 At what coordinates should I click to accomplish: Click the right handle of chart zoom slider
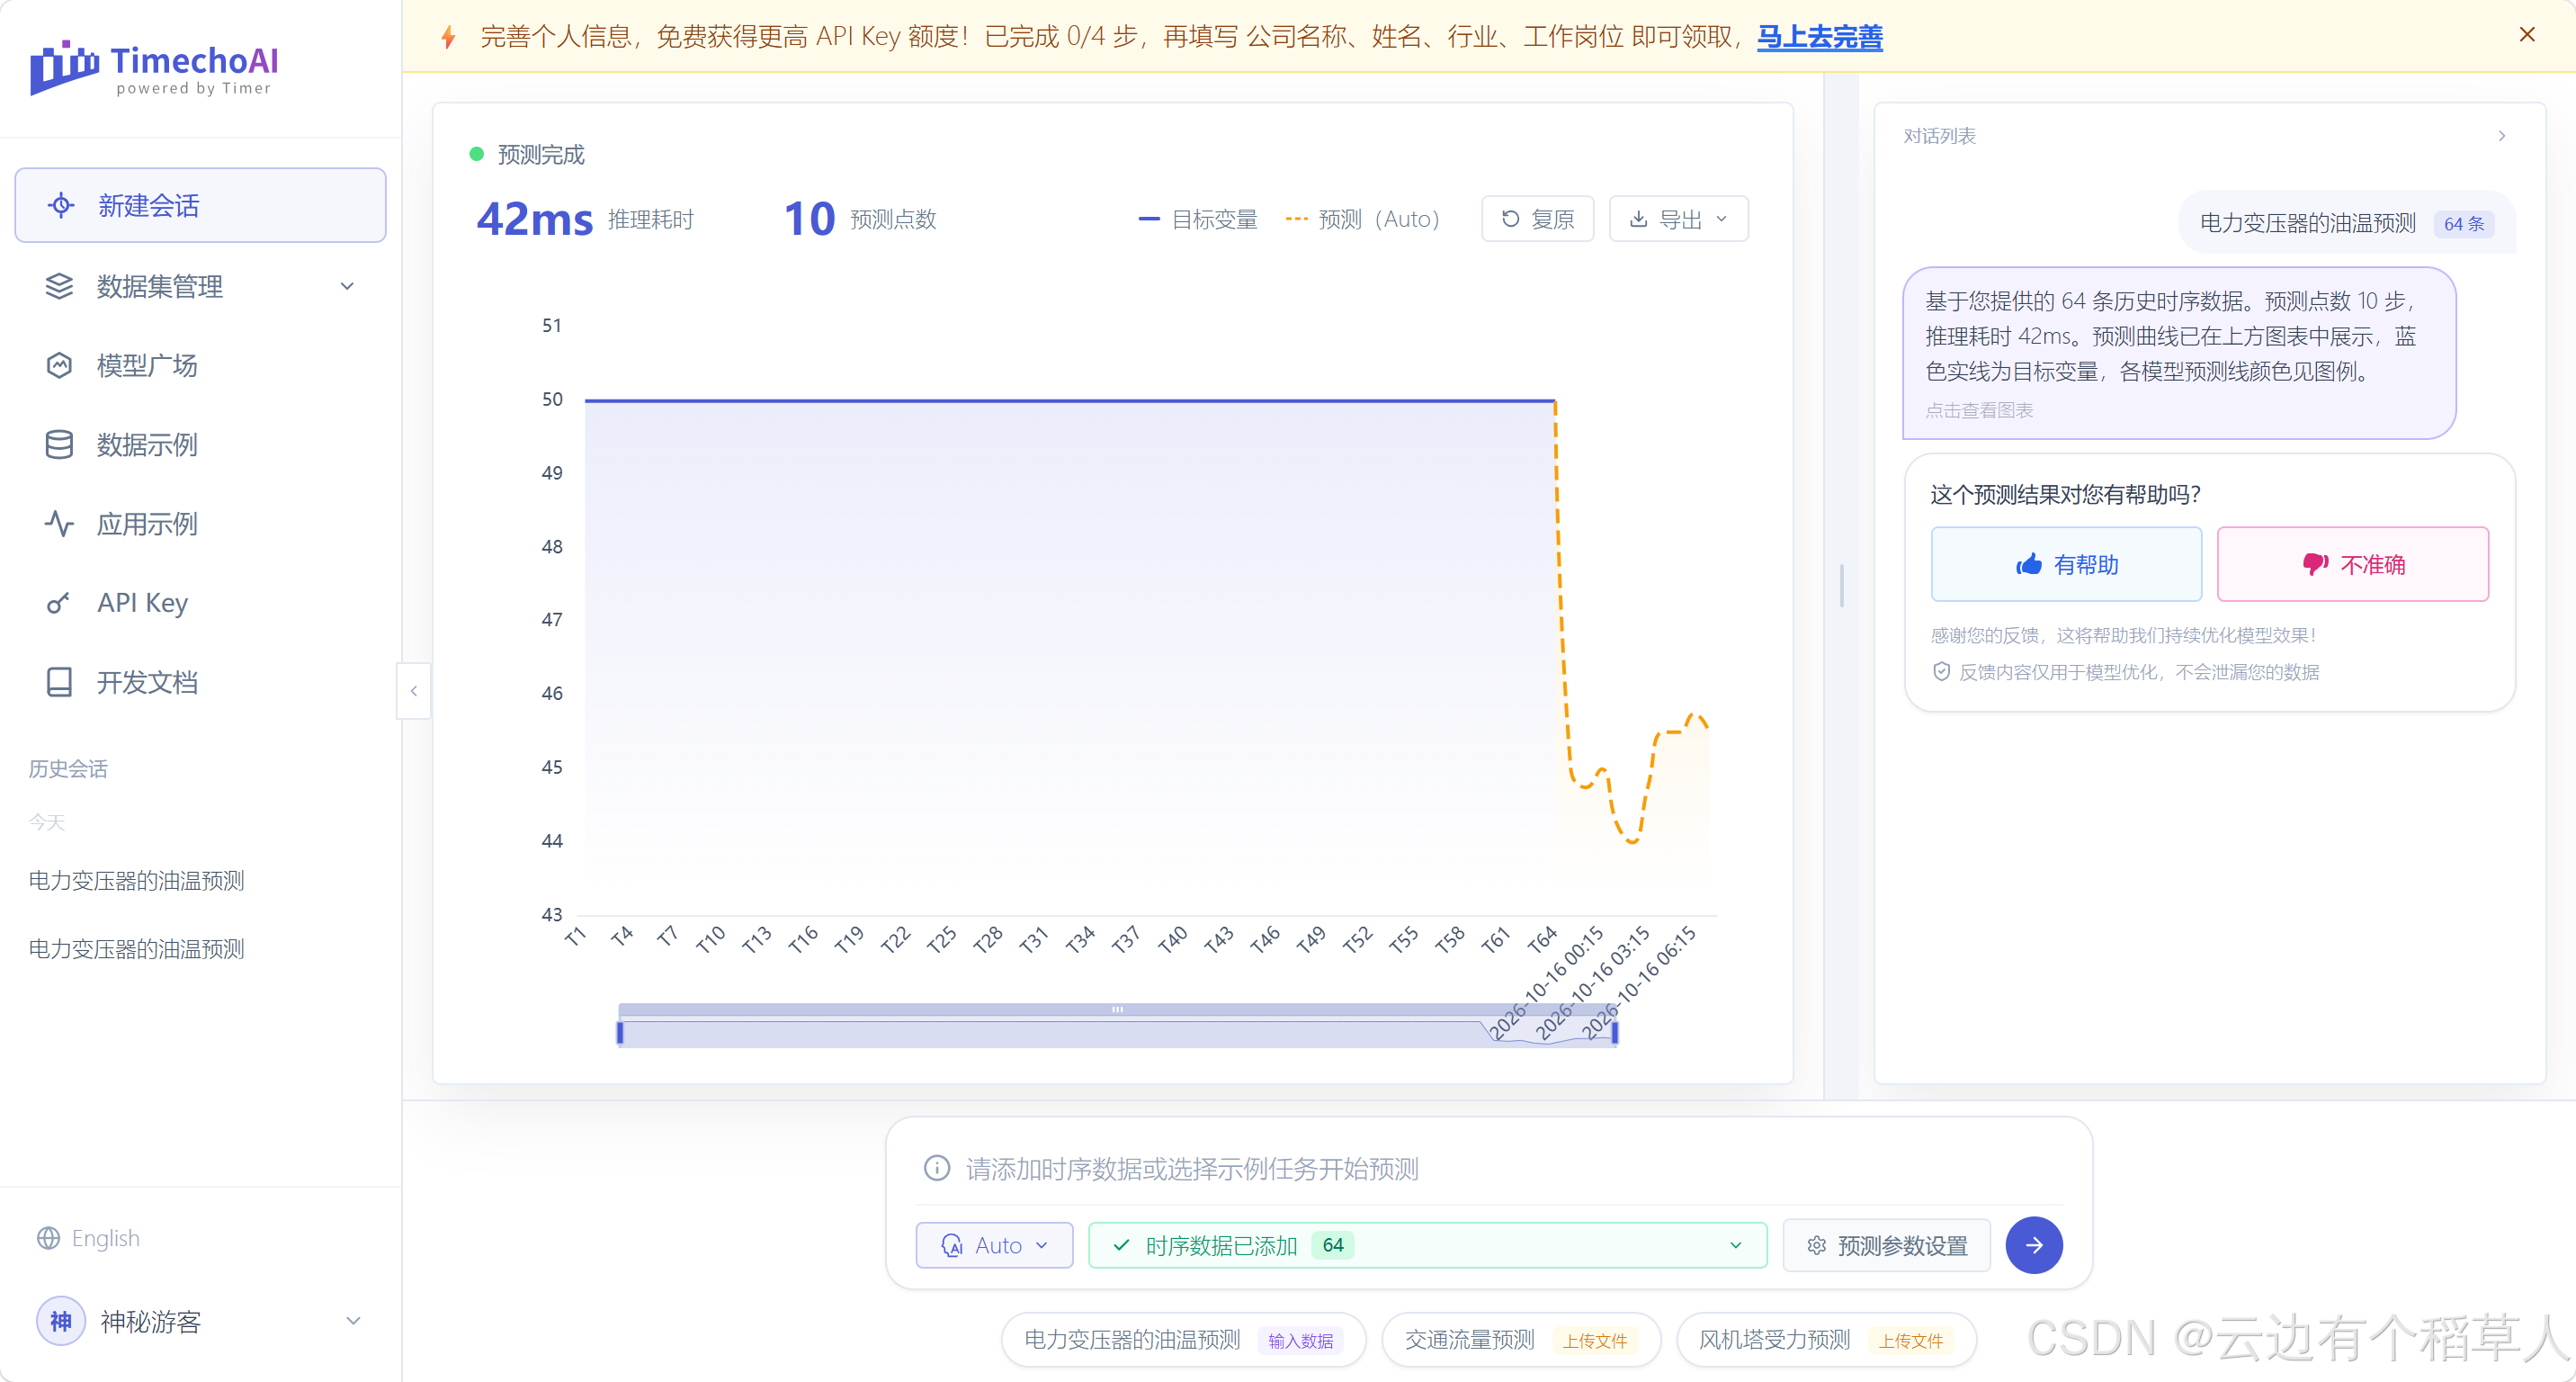click(1615, 1032)
